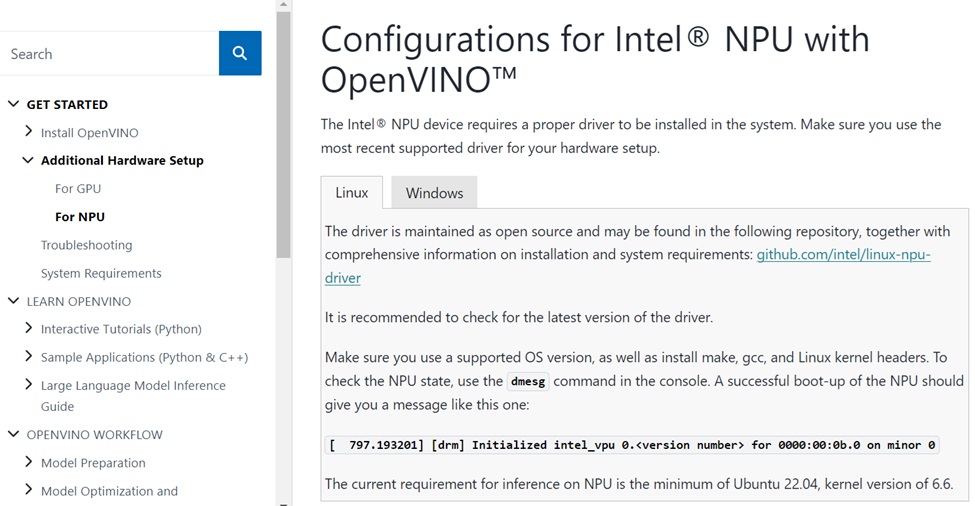Viewport: 975px width, 506px height.
Task: Collapse the LEARN OPENVINO section chevron
Action: [13, 301]
